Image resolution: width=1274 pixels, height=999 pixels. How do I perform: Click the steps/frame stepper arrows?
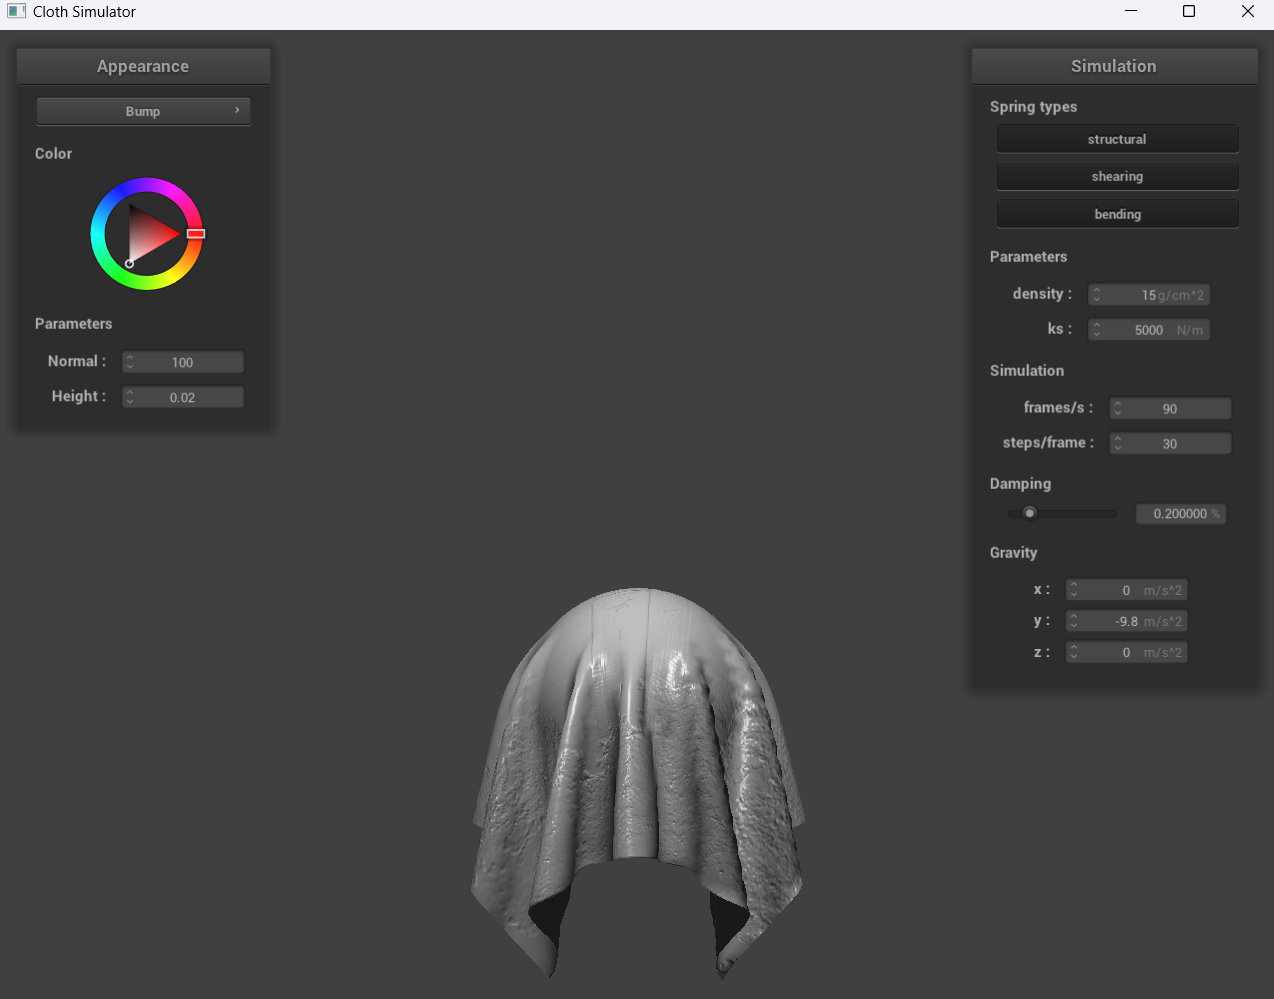1118,443
